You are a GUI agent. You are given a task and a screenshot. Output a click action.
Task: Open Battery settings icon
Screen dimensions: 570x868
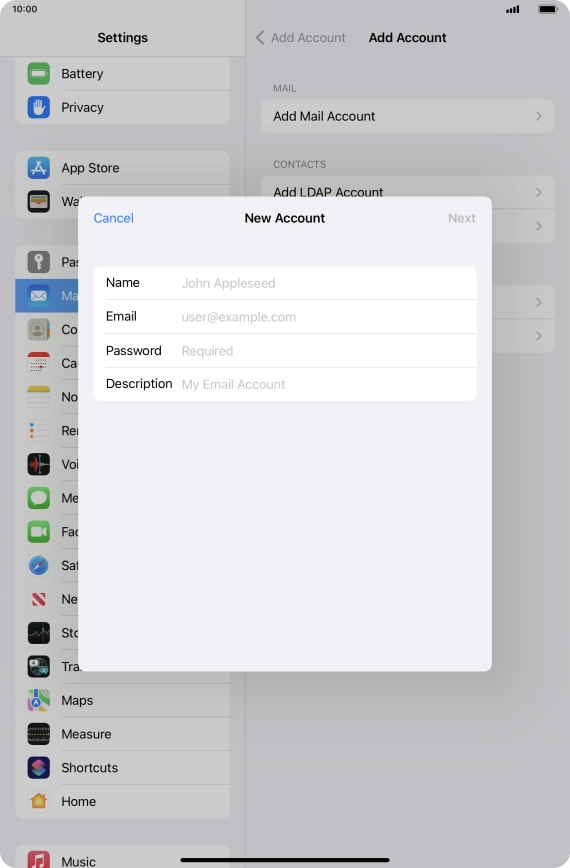click(39, 74)
